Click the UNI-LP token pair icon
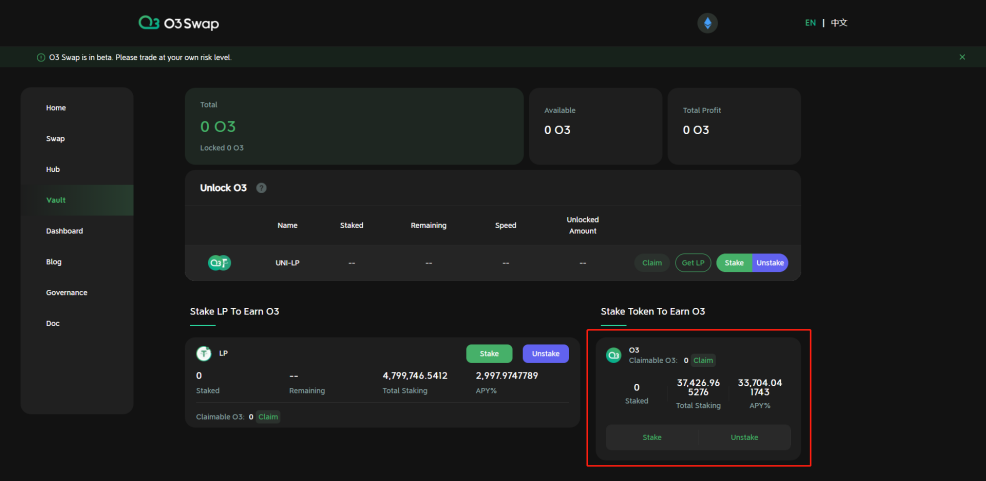 click(x=219, y=263)
